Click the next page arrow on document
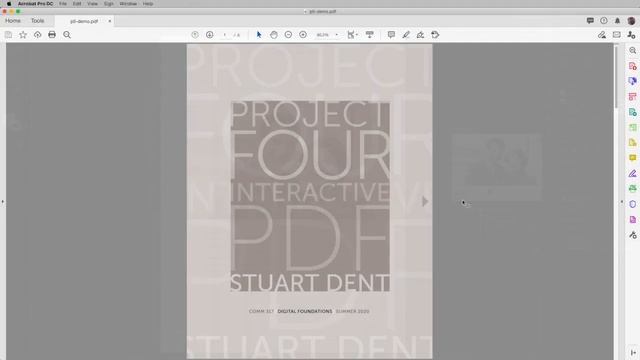This screenshot has height=360, width=640. (425, 201)
